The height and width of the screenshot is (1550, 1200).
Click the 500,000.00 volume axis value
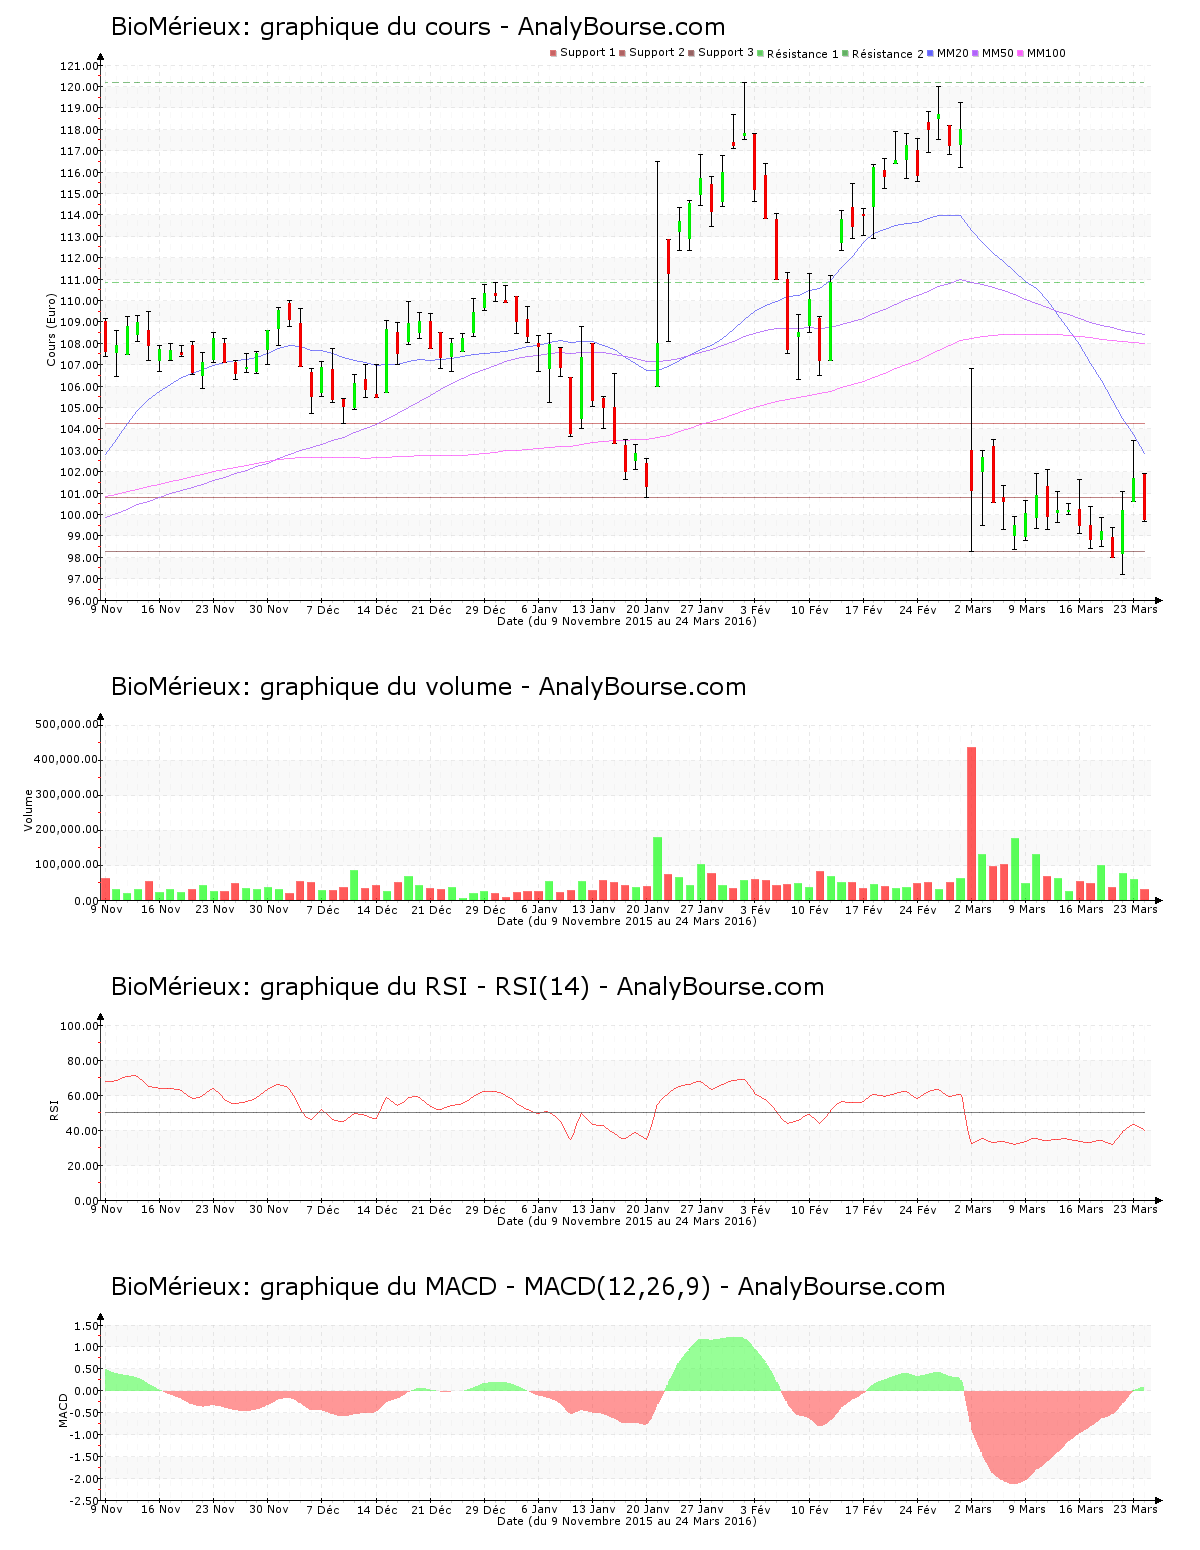(67, 724)
